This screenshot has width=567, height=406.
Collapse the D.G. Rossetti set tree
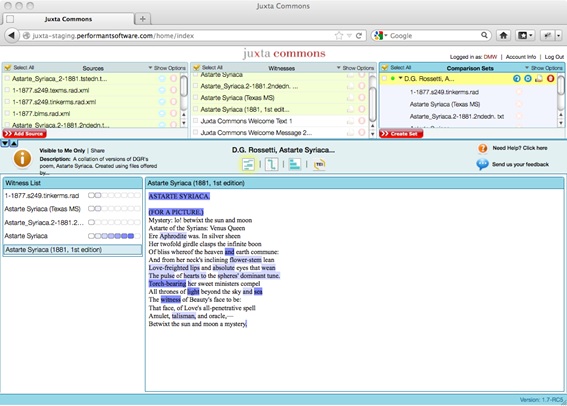(401, 78)
